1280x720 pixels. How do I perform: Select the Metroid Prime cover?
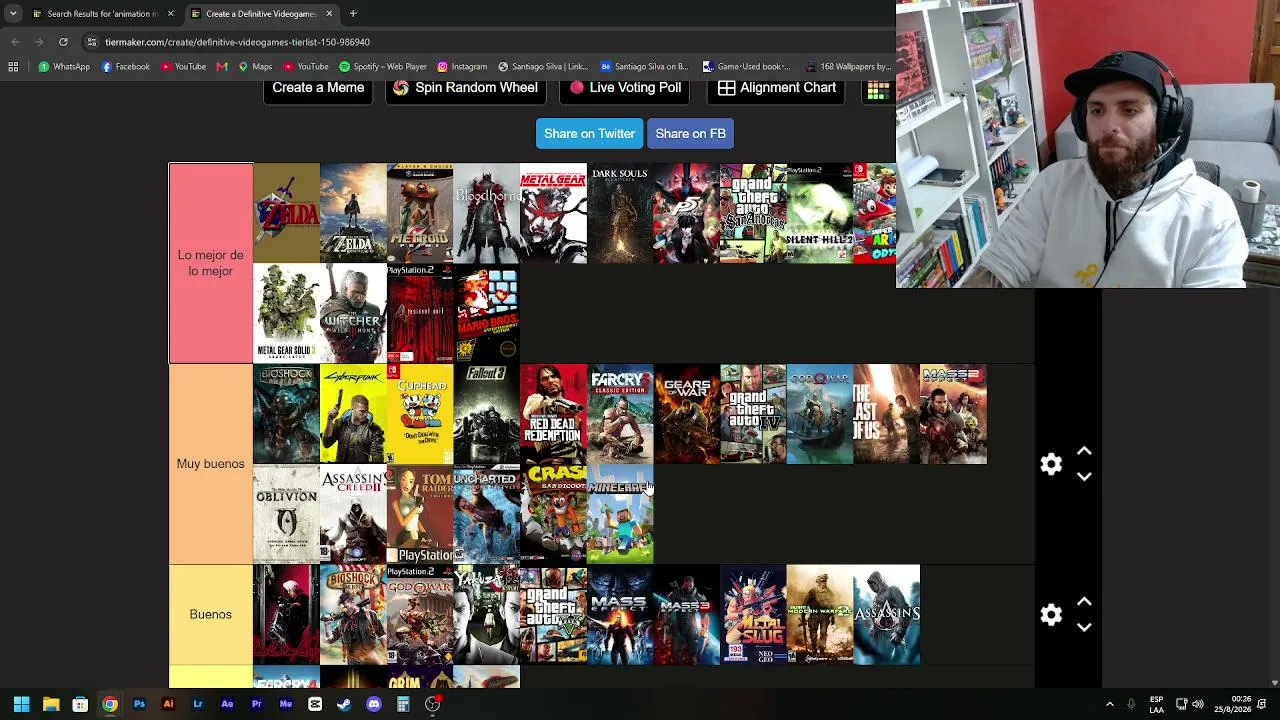[420, 213]
